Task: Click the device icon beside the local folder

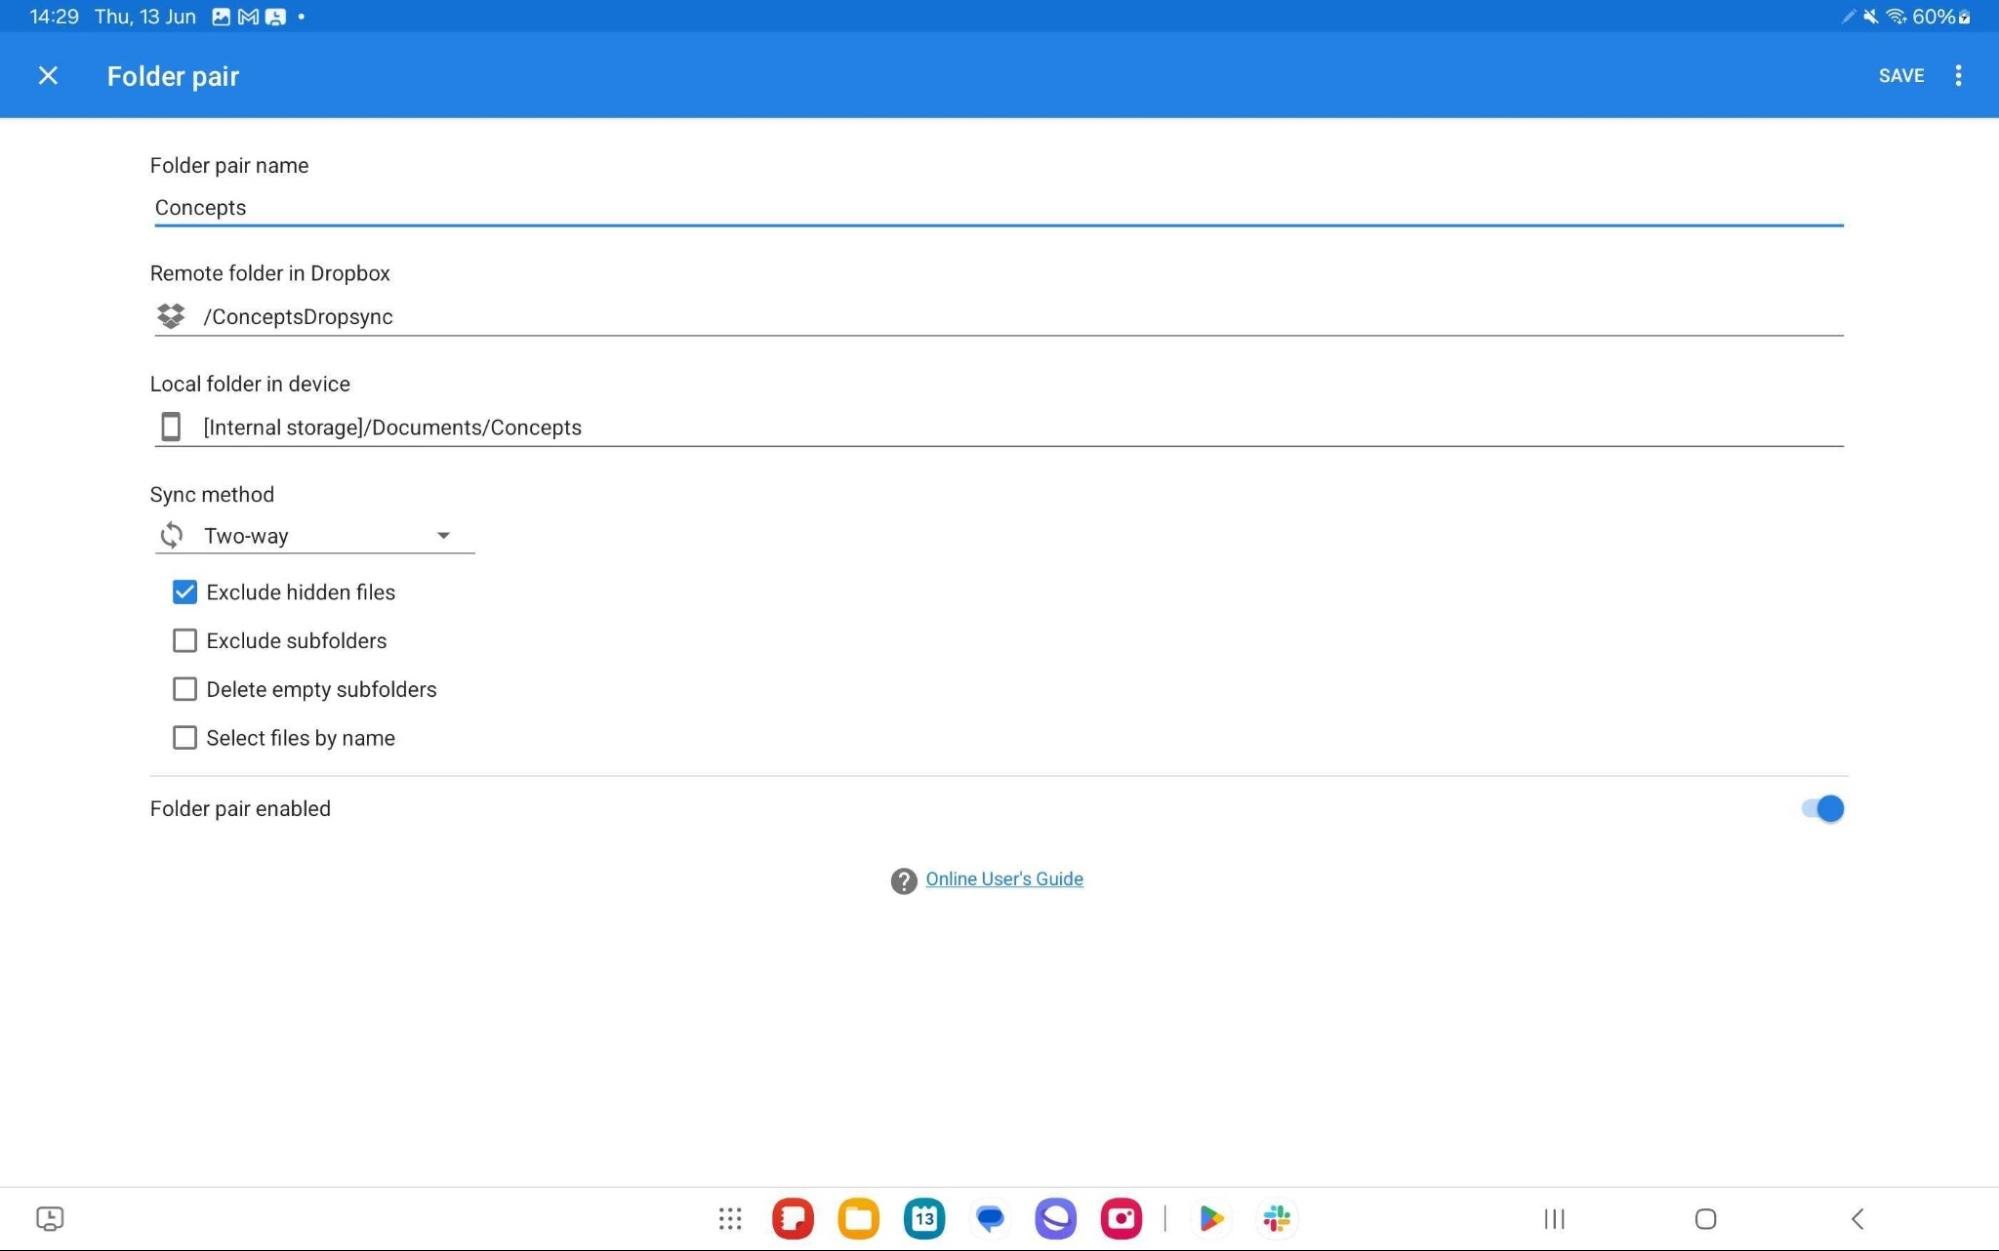Action: (171, 427)
